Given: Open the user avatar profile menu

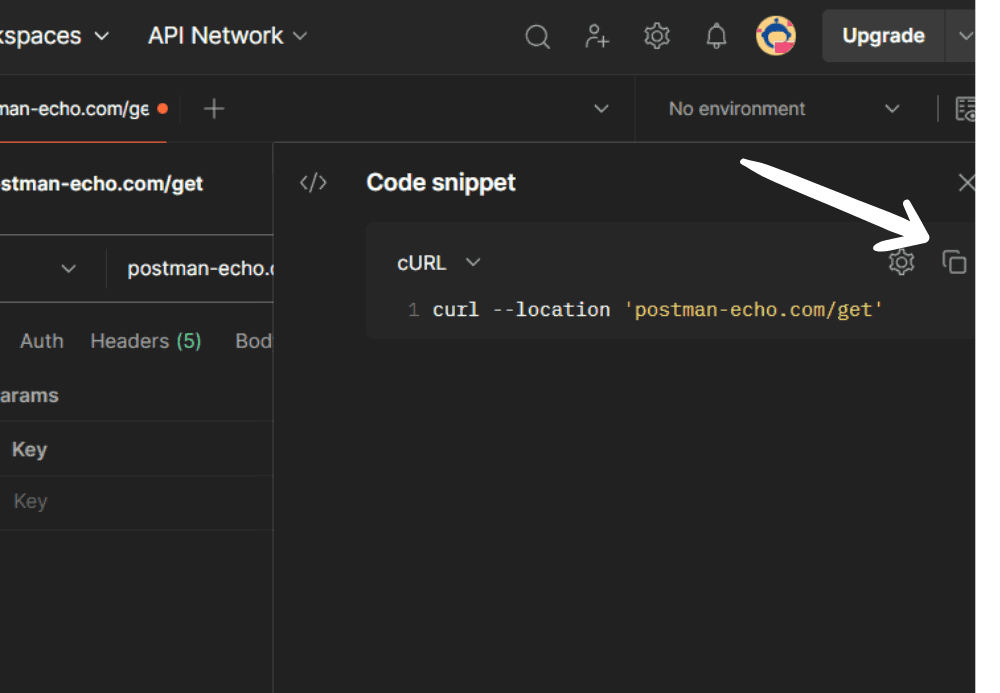Looking at the screenshot, I should point(776,36).
